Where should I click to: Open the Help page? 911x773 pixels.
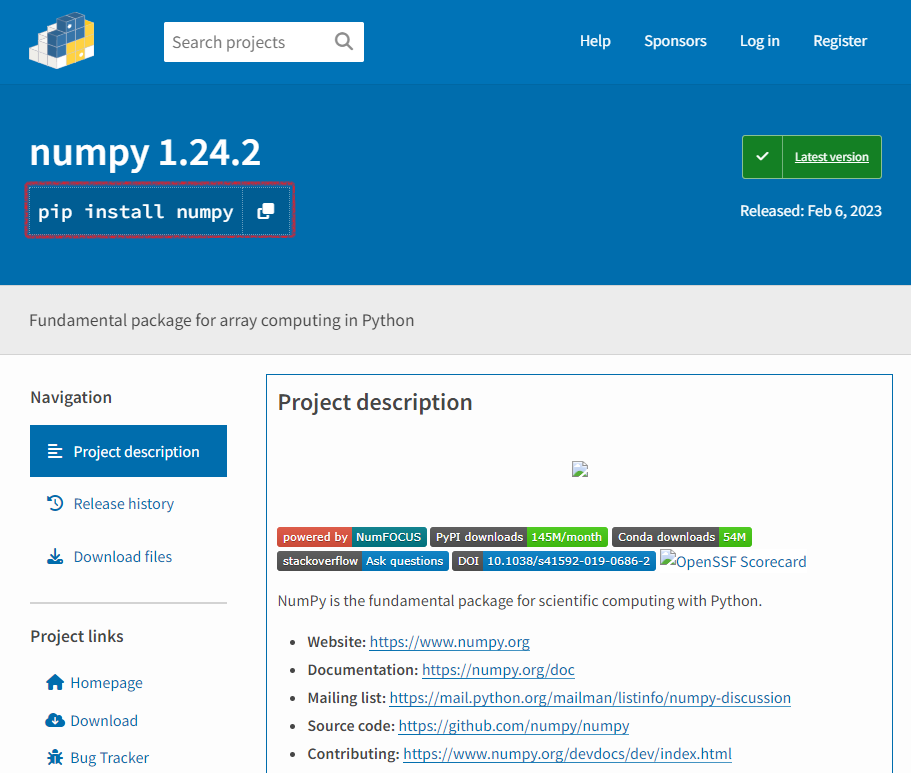[595, 41]
